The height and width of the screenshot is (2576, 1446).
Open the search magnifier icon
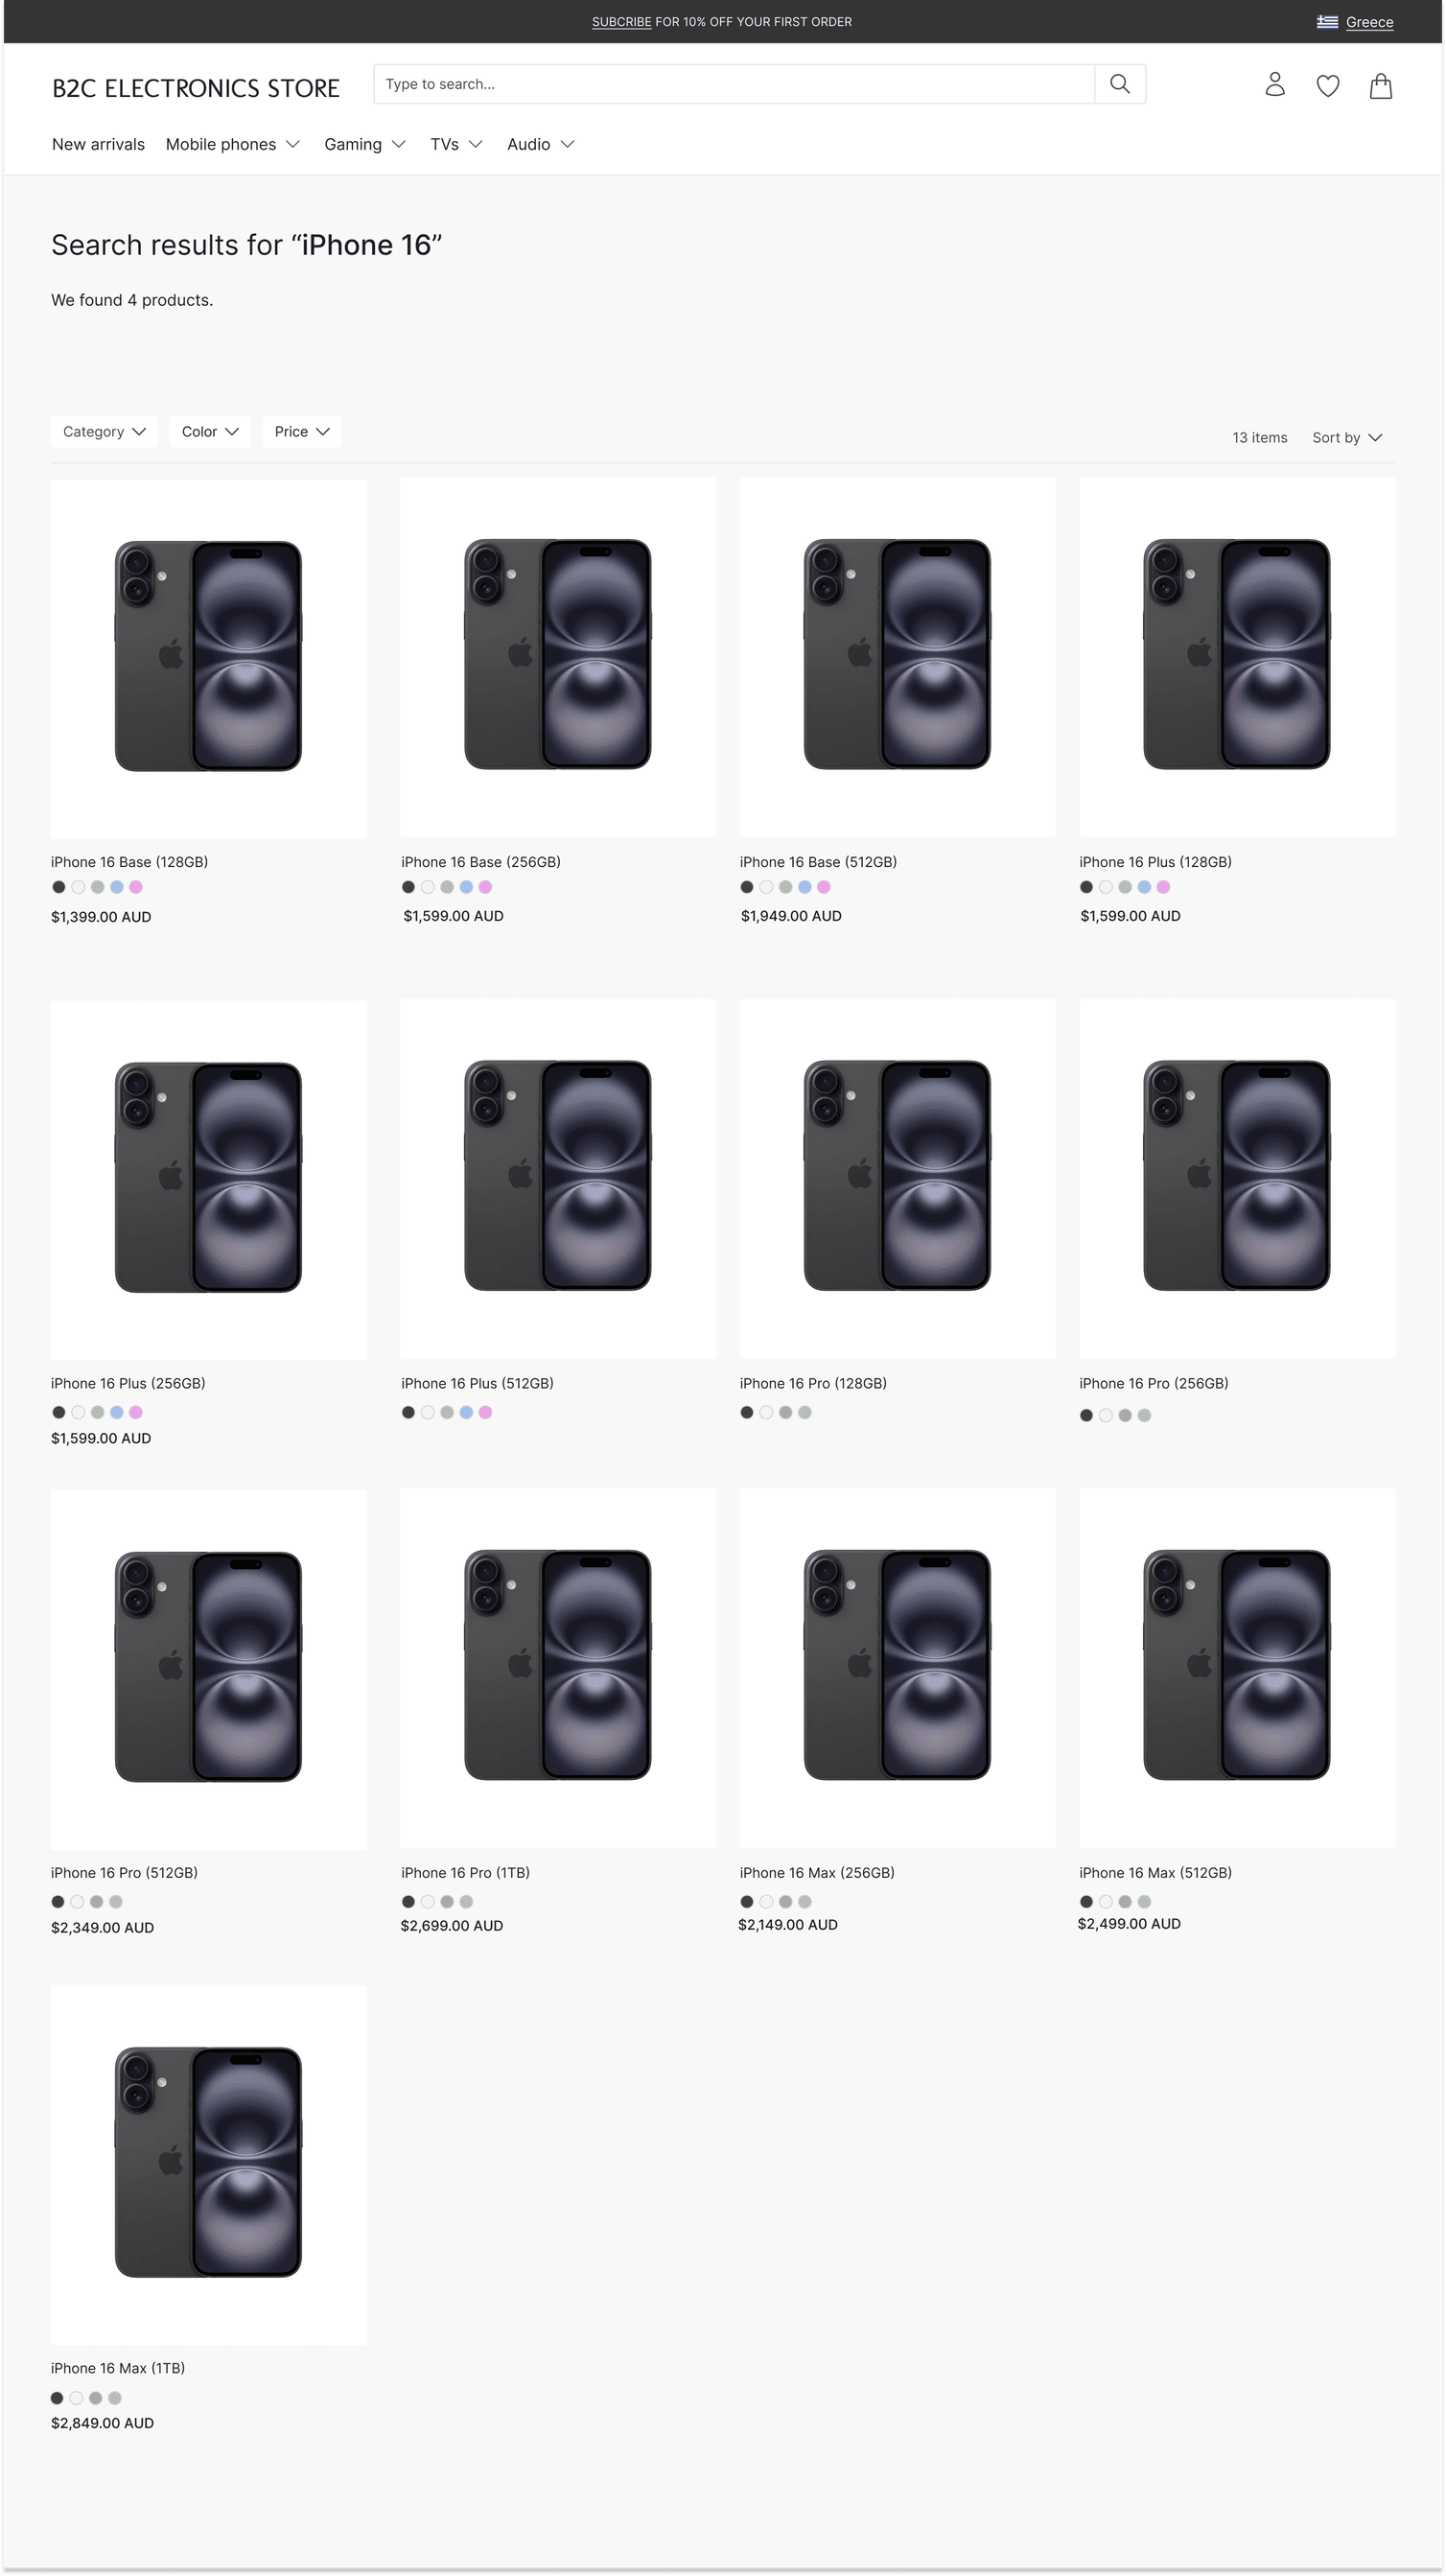point(1119,84)
